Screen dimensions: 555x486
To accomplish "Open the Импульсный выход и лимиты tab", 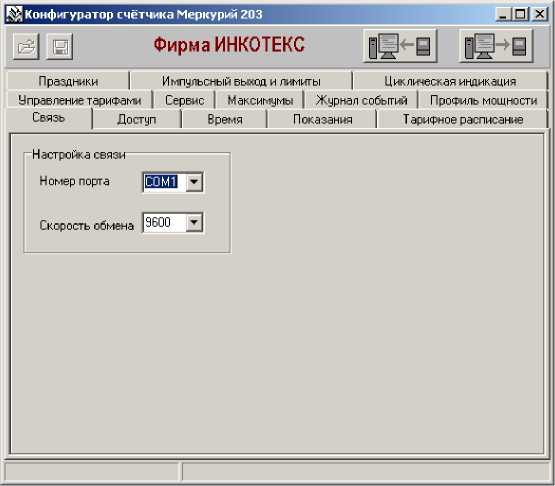I will (241, 81).
